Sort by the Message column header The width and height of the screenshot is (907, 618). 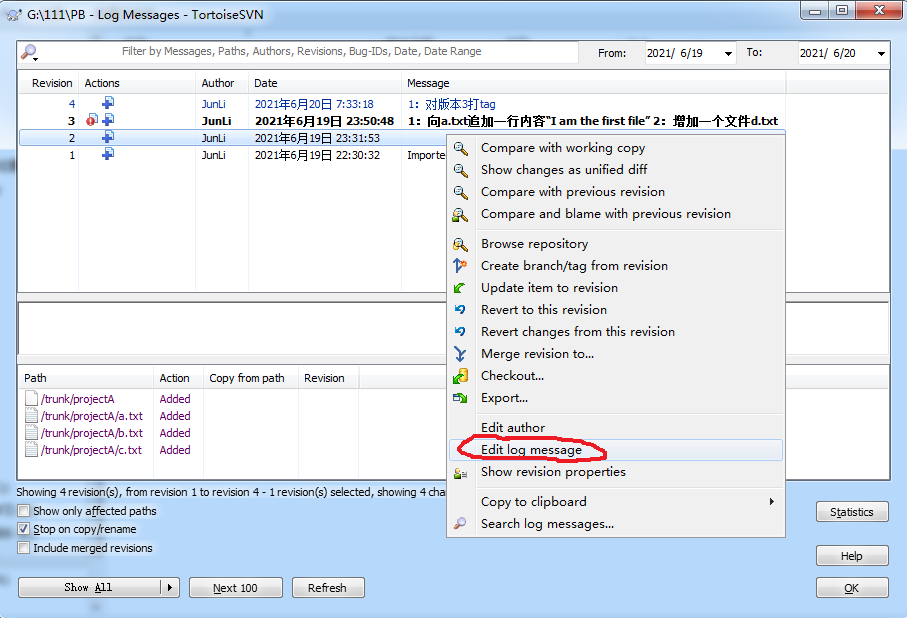pos(593,83)
